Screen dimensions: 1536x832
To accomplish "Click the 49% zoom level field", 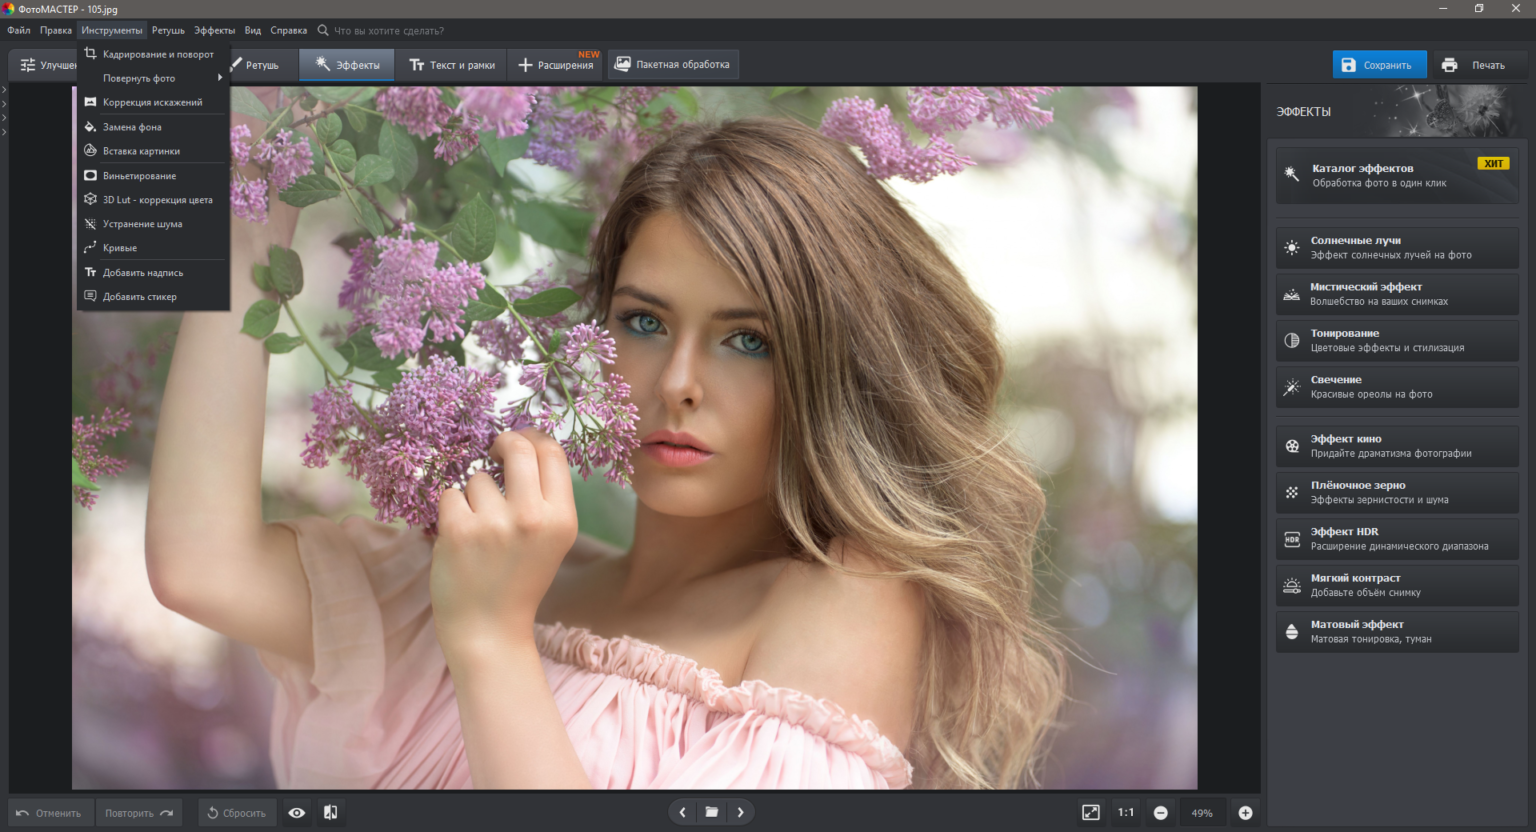I will point(1202,813).
